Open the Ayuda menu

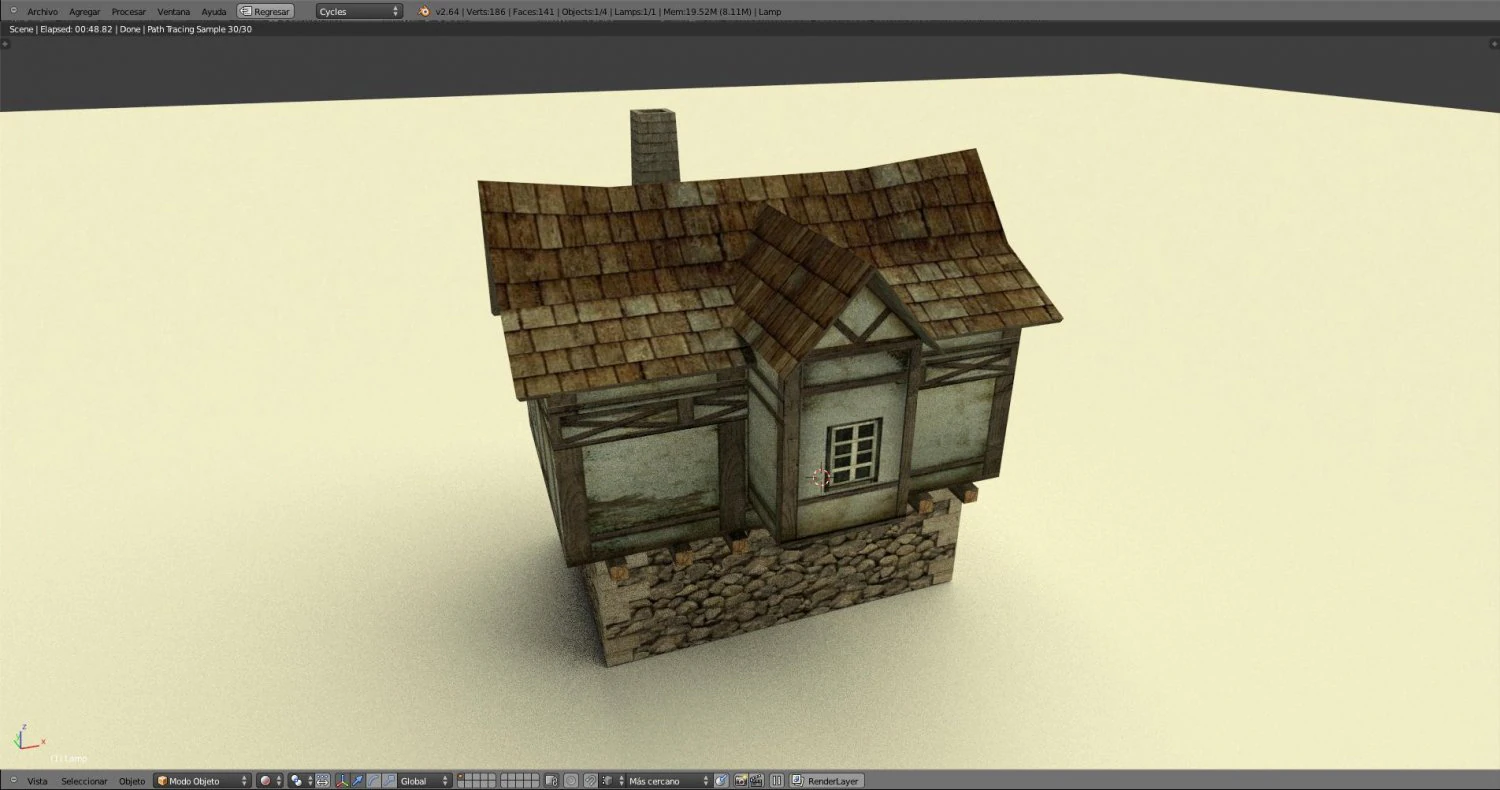[214, 11]
